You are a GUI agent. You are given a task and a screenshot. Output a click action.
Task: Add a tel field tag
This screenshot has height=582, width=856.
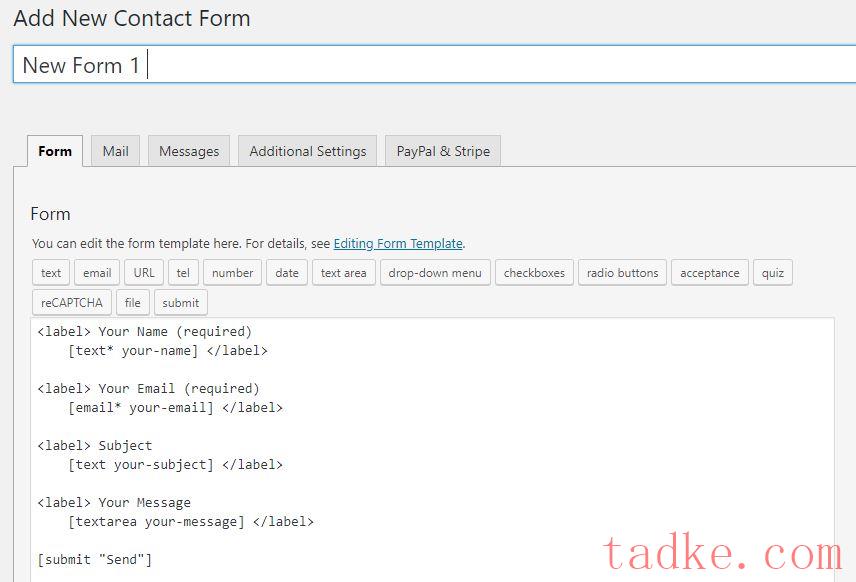(x=183, y=273)
